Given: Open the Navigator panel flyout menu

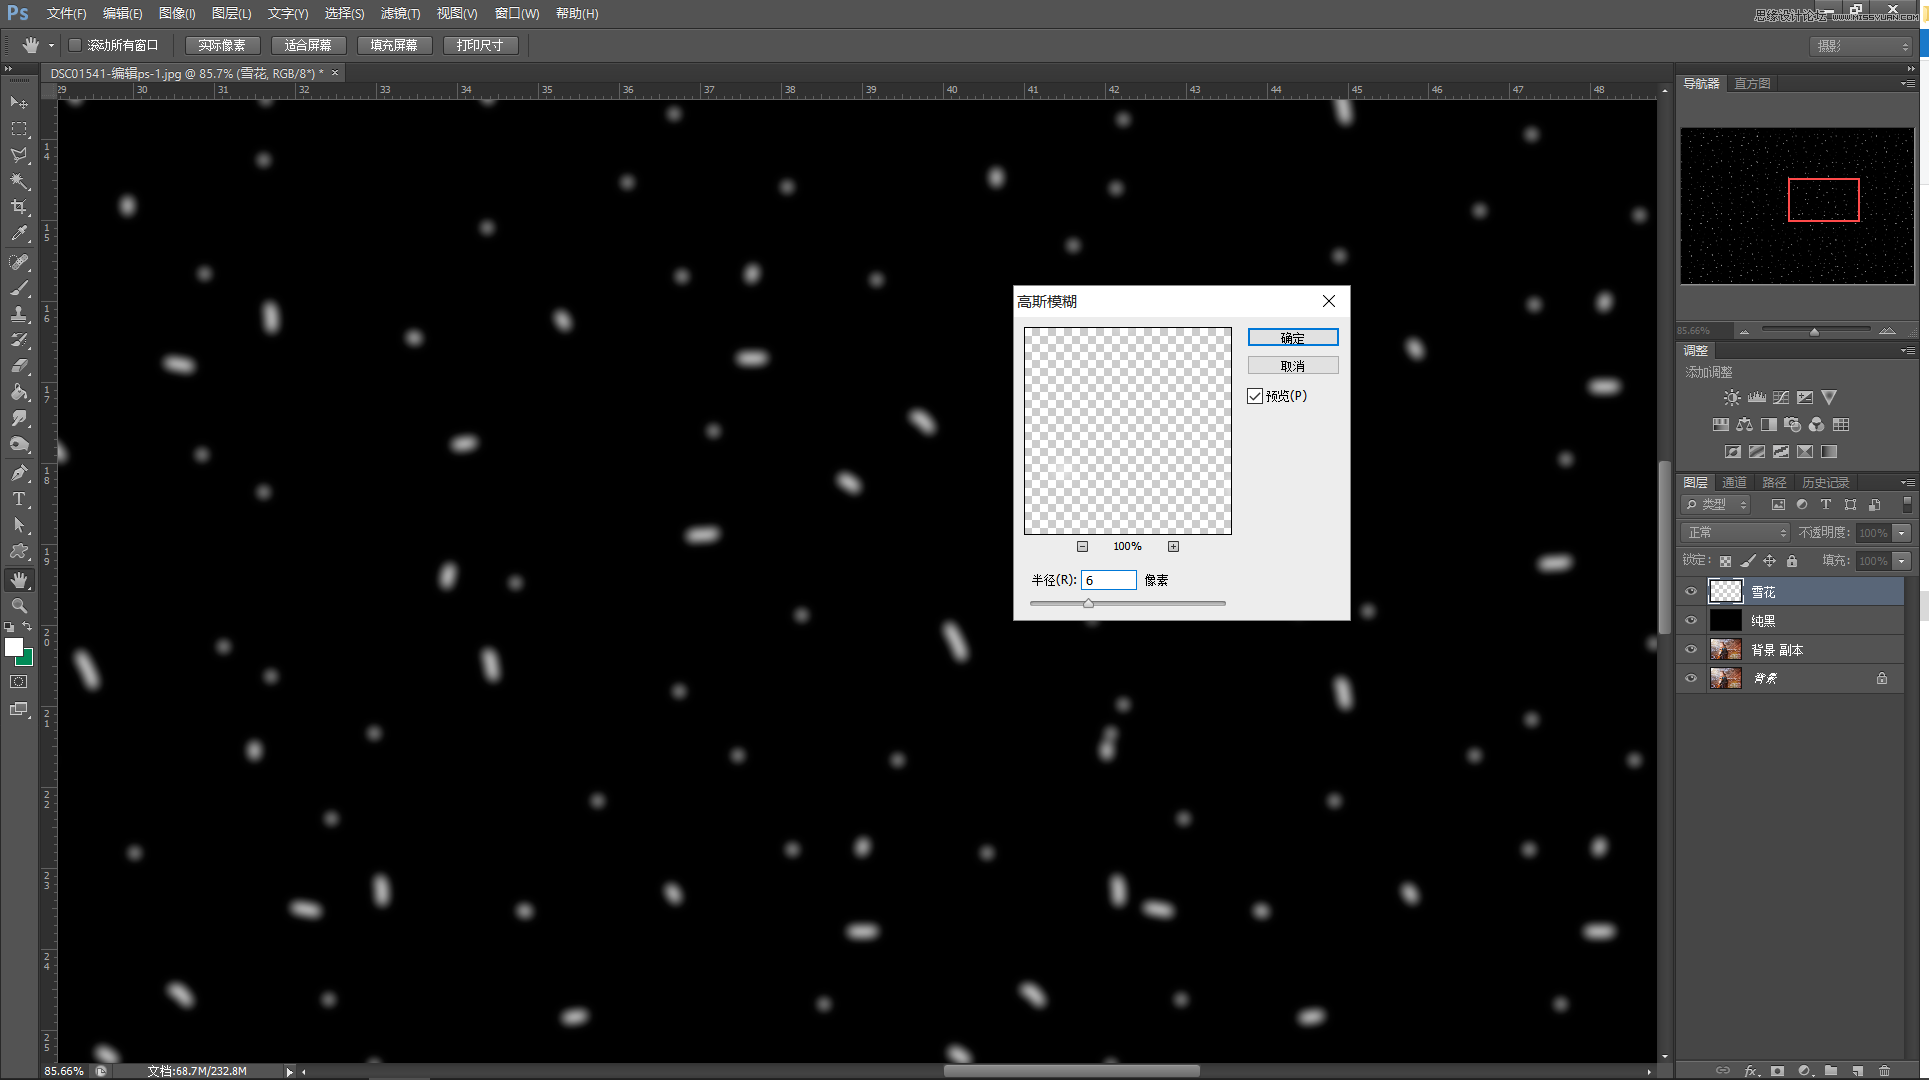Looking at the screenshot, I should coord(1907,84).
